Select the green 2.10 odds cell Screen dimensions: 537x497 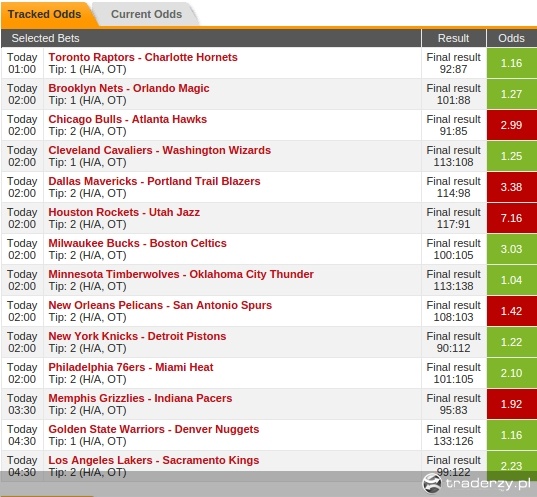point(512,373)
